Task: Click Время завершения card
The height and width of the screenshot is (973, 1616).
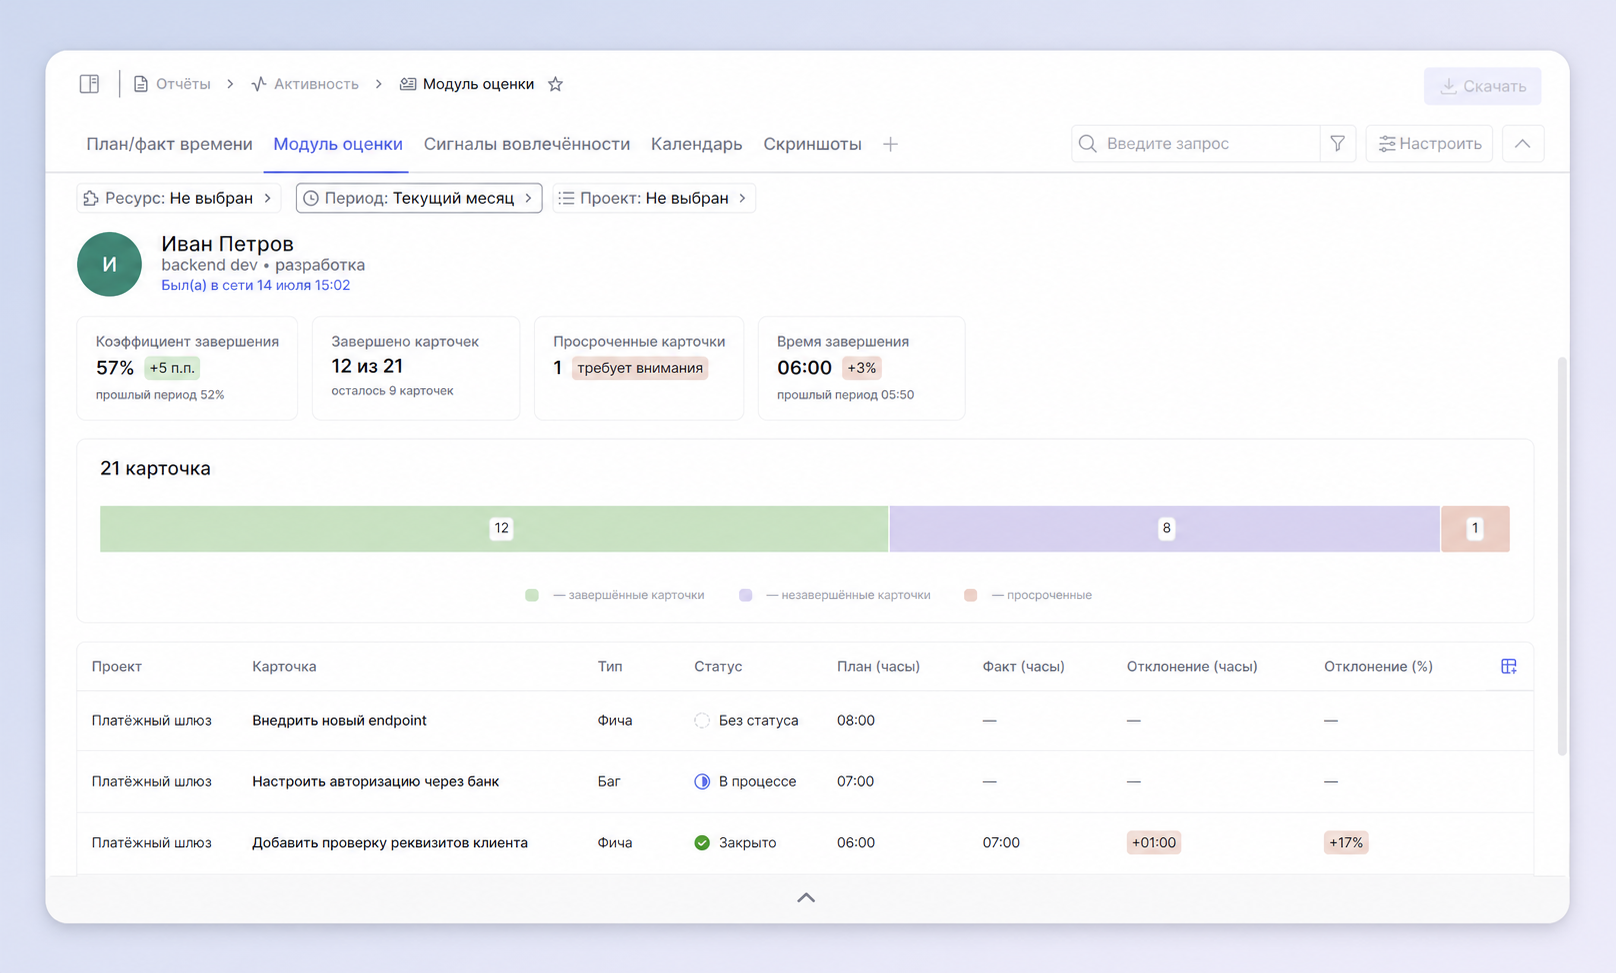Action: pos(862,368)
